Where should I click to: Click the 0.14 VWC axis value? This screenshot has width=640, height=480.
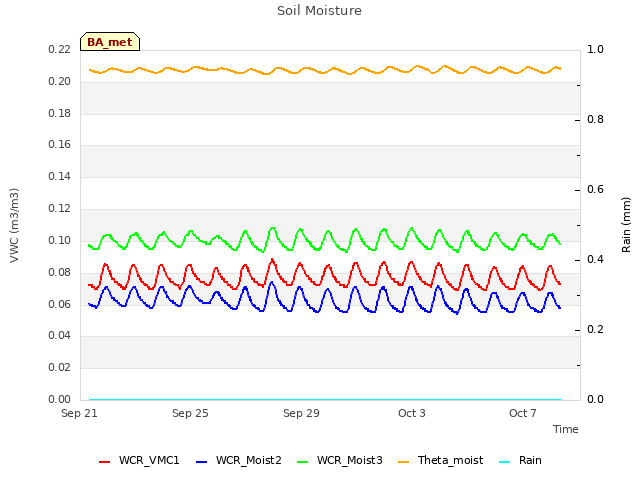(x=60, y=176)
